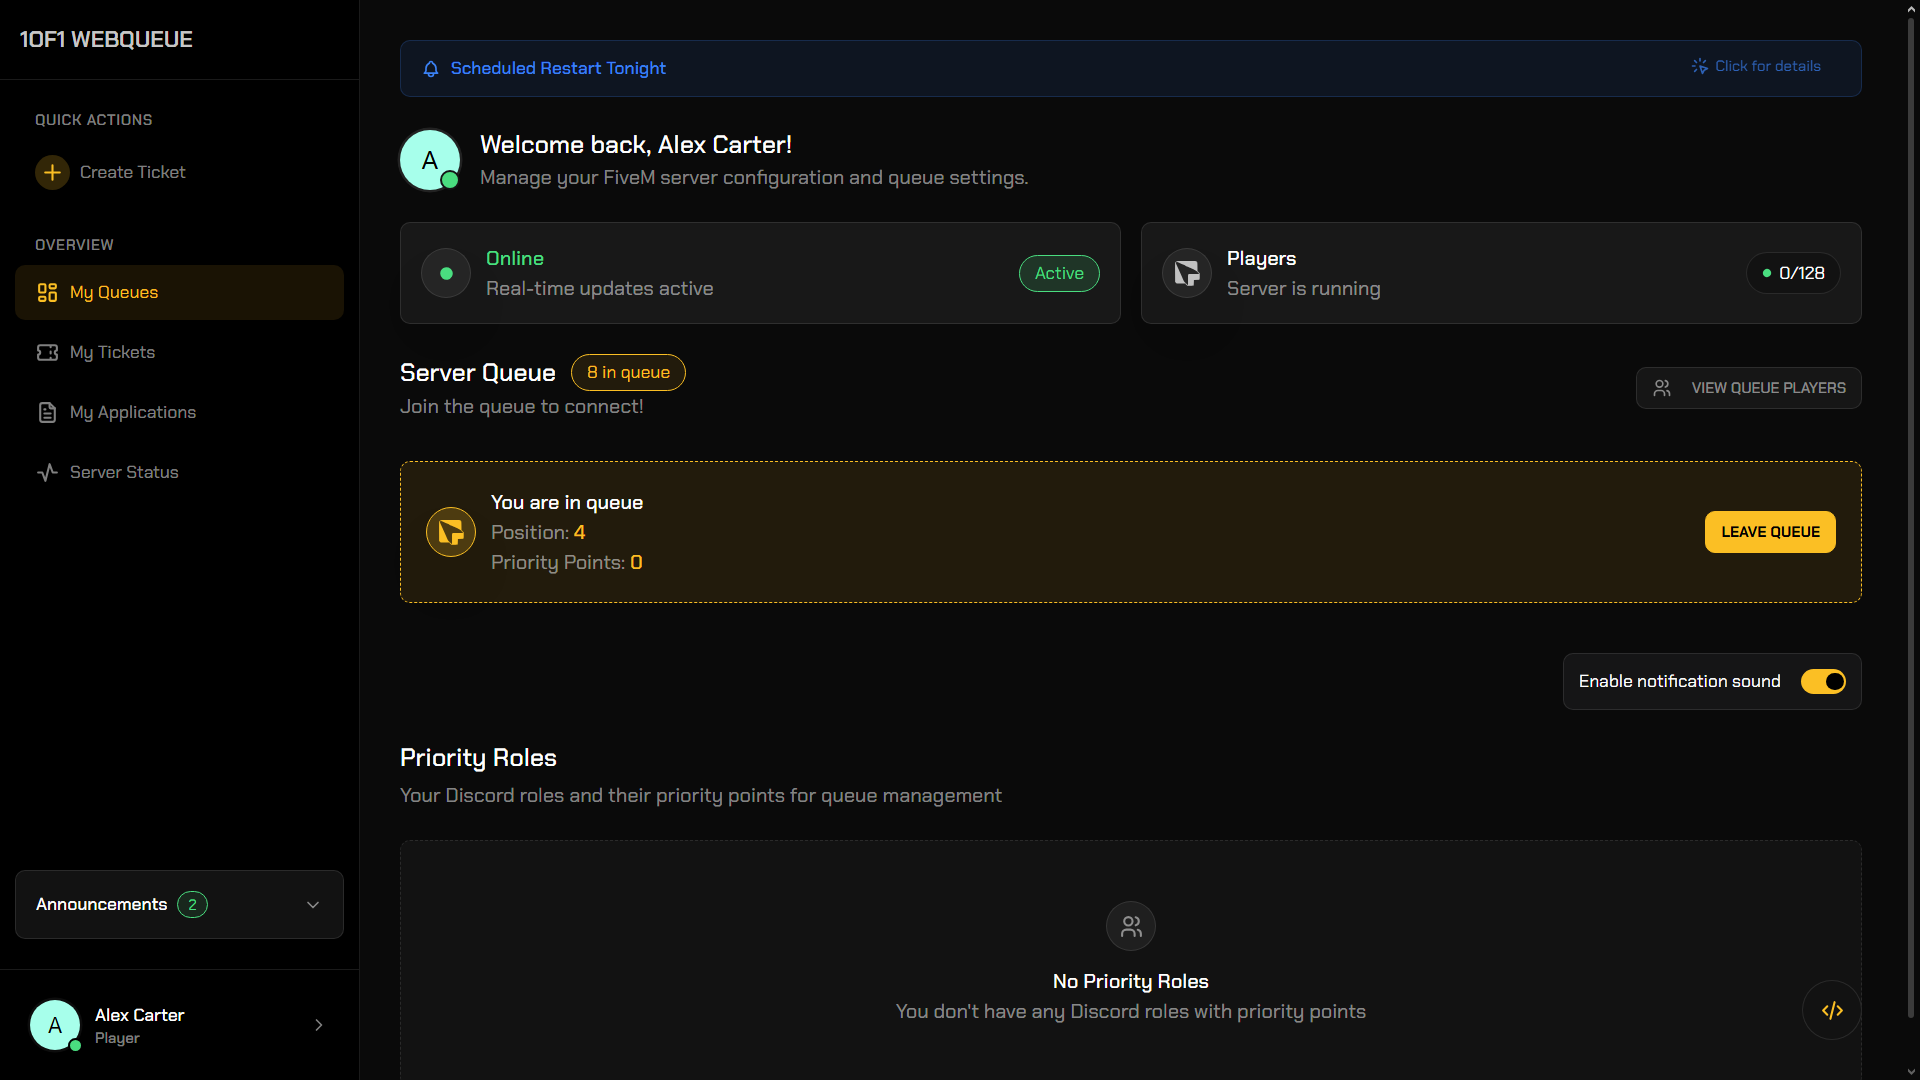This screenshot has height=1080, width=1920.
Task: Click the 0/128 player count badge
Action: (x=1793, y=273)
